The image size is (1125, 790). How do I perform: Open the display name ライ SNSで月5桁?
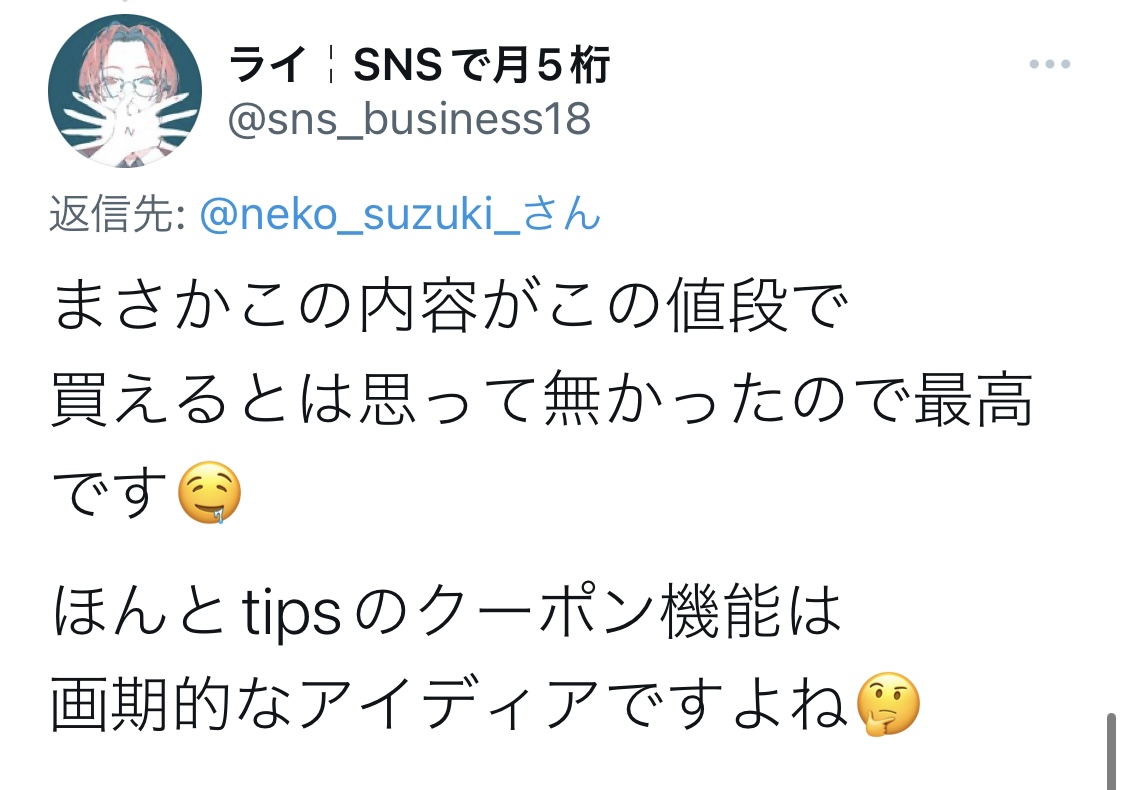coord(419,65)
